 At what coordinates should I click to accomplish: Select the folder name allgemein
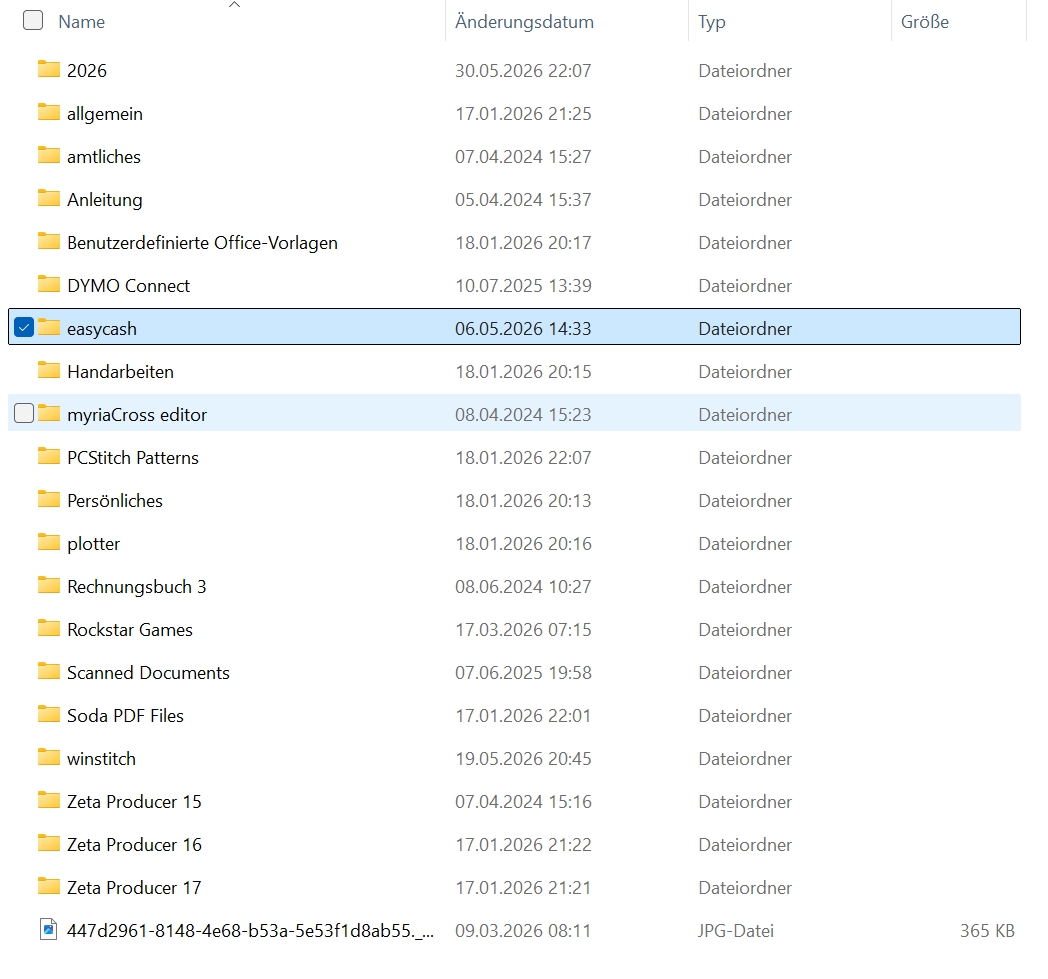pyautogui.click(x=105, y=114)
